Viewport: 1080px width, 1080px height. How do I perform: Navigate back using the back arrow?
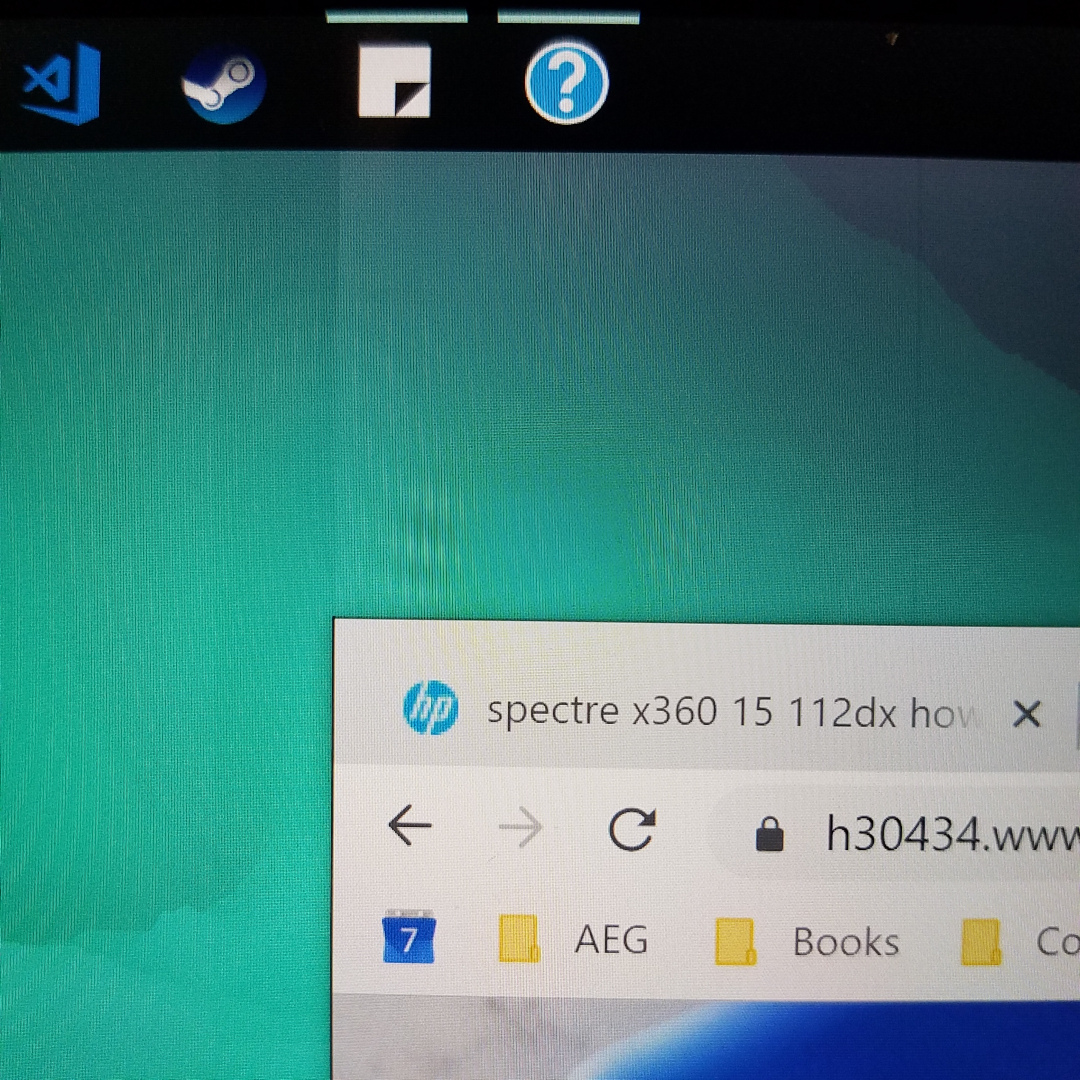410,826
